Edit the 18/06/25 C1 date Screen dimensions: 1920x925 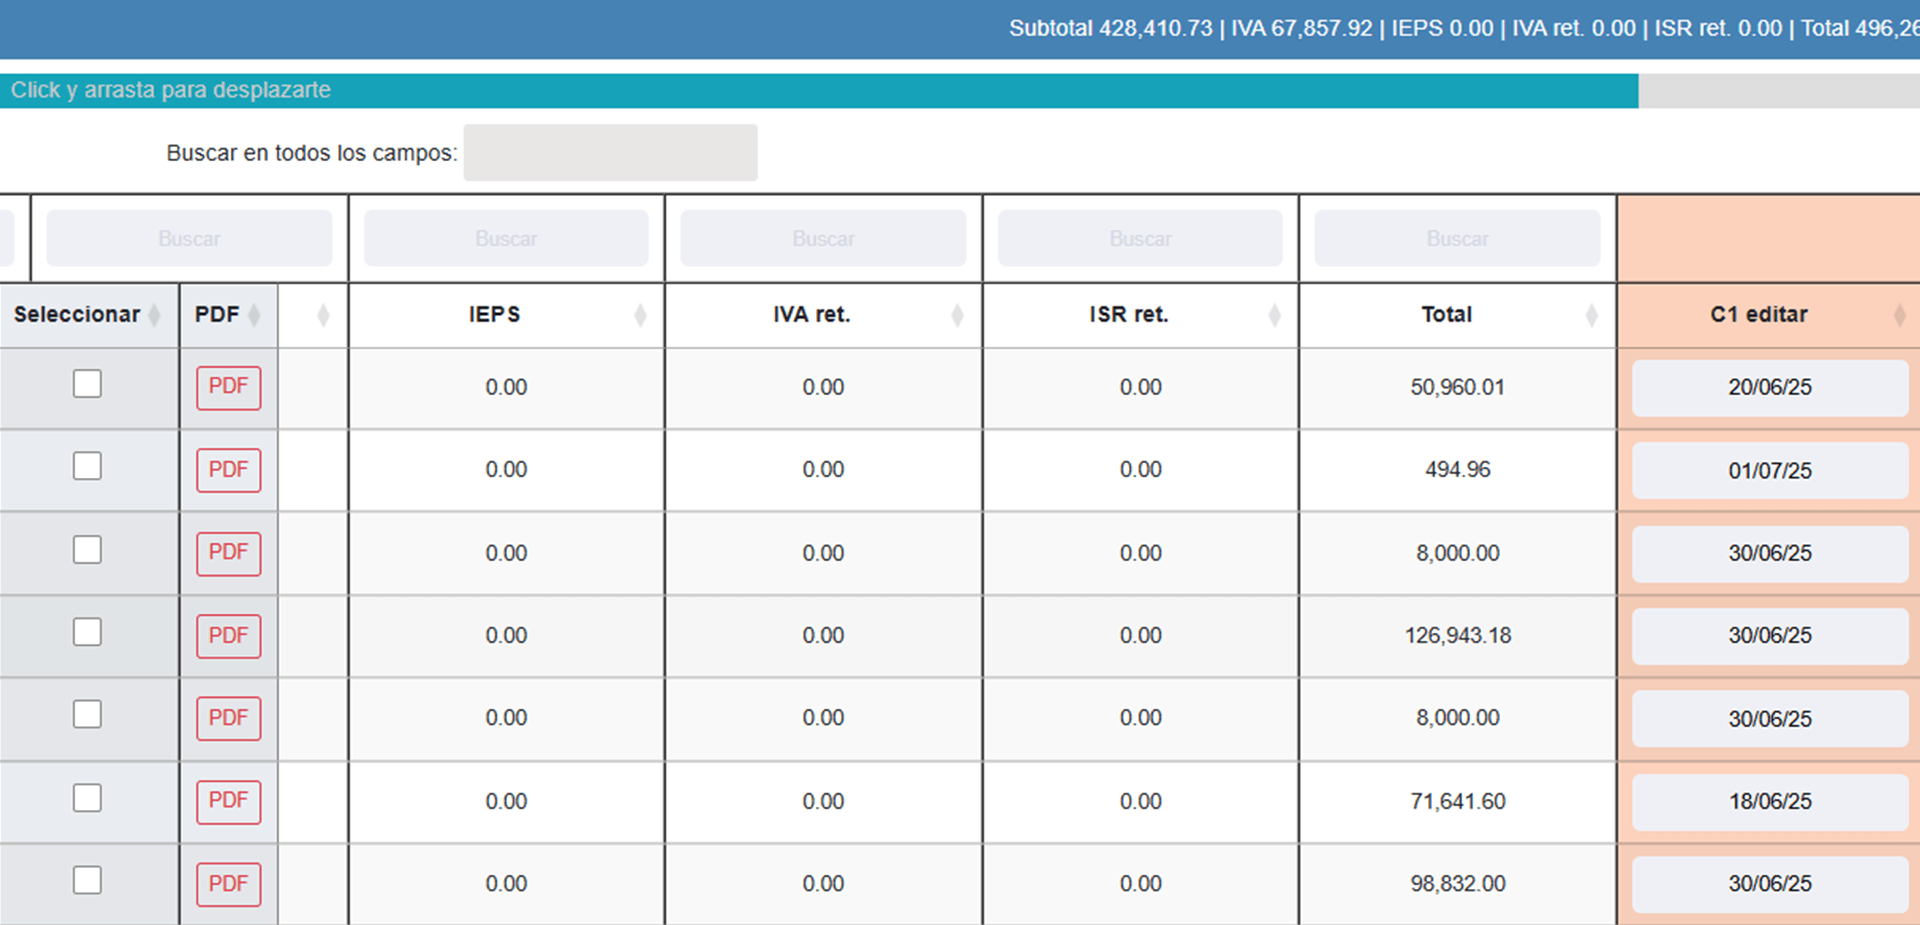tap(1769, 802)
